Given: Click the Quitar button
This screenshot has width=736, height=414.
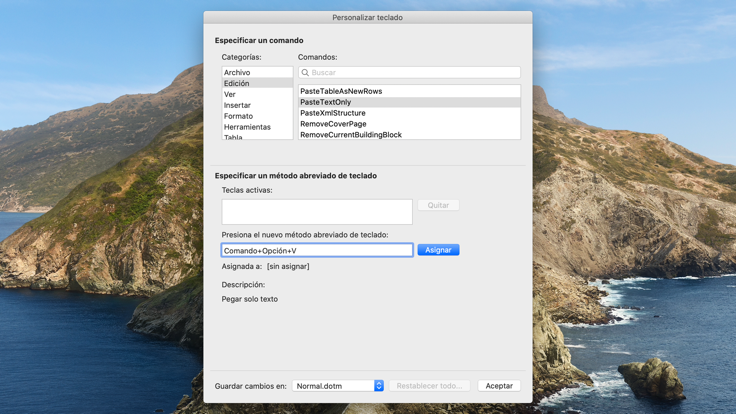Looking at the screenshot, I should point(438,205).
